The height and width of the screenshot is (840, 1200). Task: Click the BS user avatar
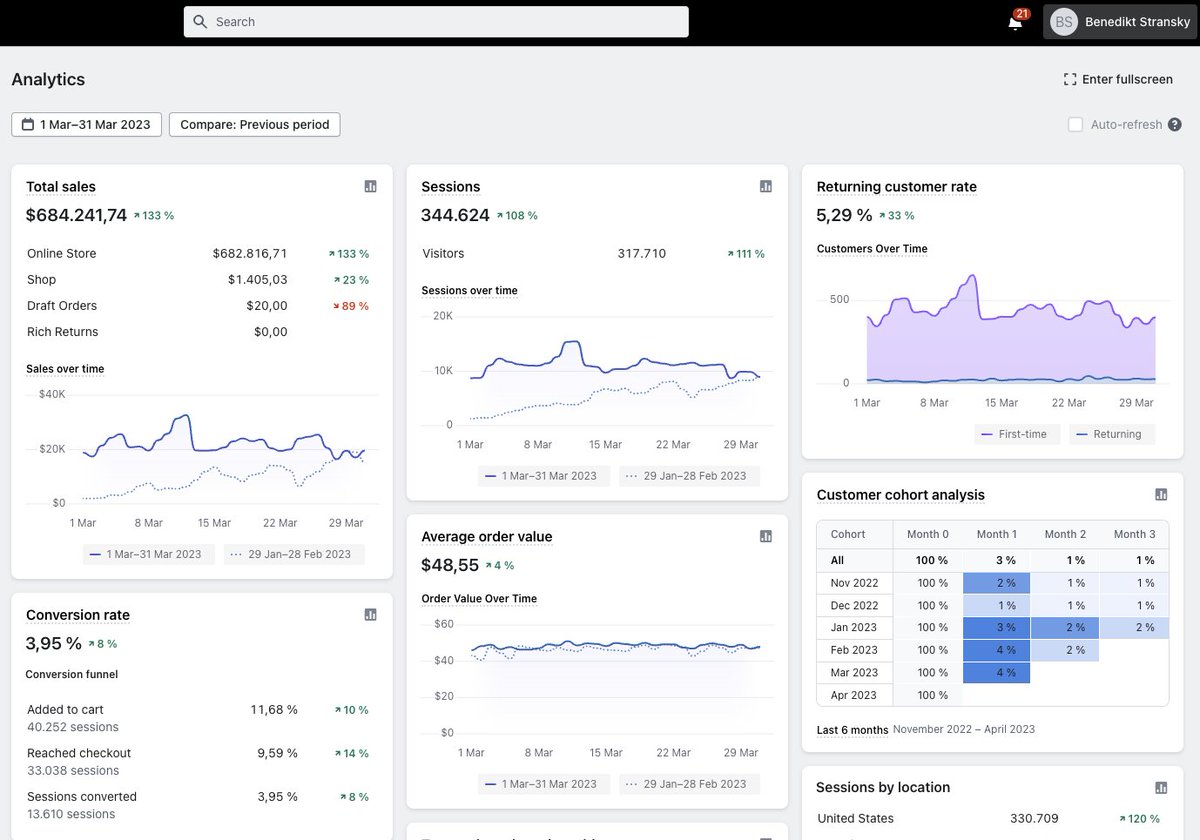coord(1064,22)
